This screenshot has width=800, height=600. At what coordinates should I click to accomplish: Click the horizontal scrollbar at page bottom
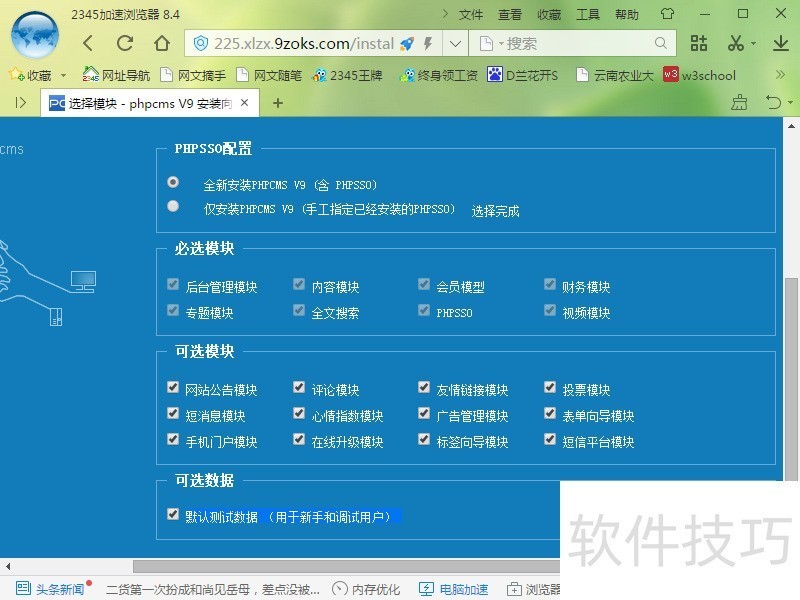340,567
